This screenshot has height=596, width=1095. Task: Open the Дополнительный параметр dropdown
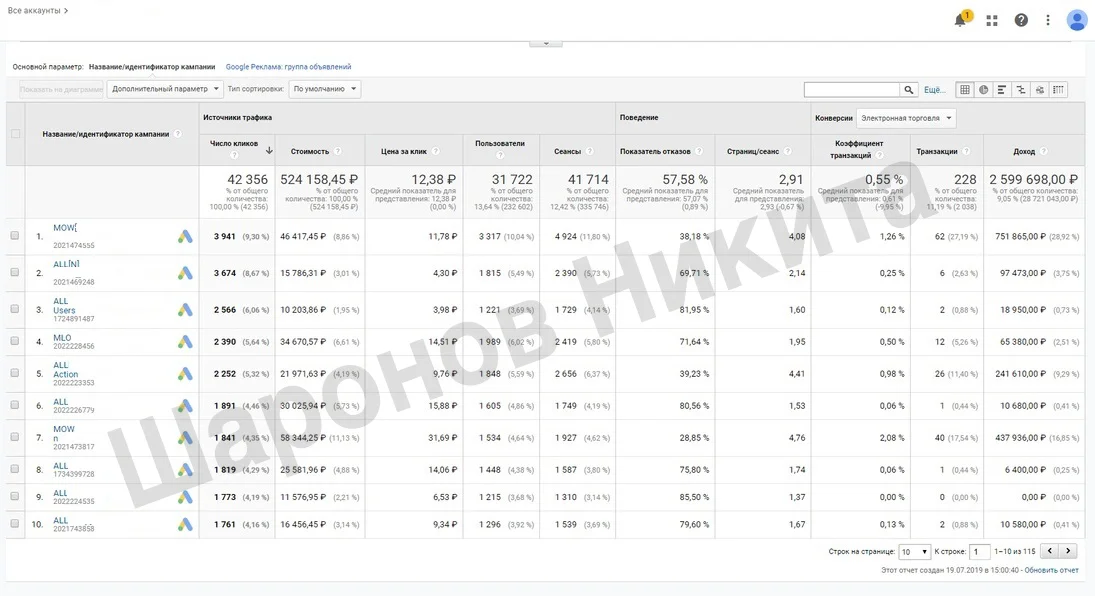[165, 89]
